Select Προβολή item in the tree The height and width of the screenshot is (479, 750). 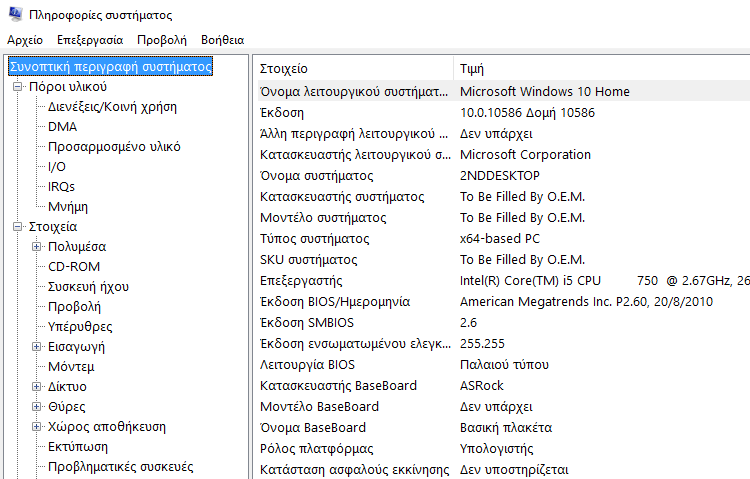coord(74,307)
